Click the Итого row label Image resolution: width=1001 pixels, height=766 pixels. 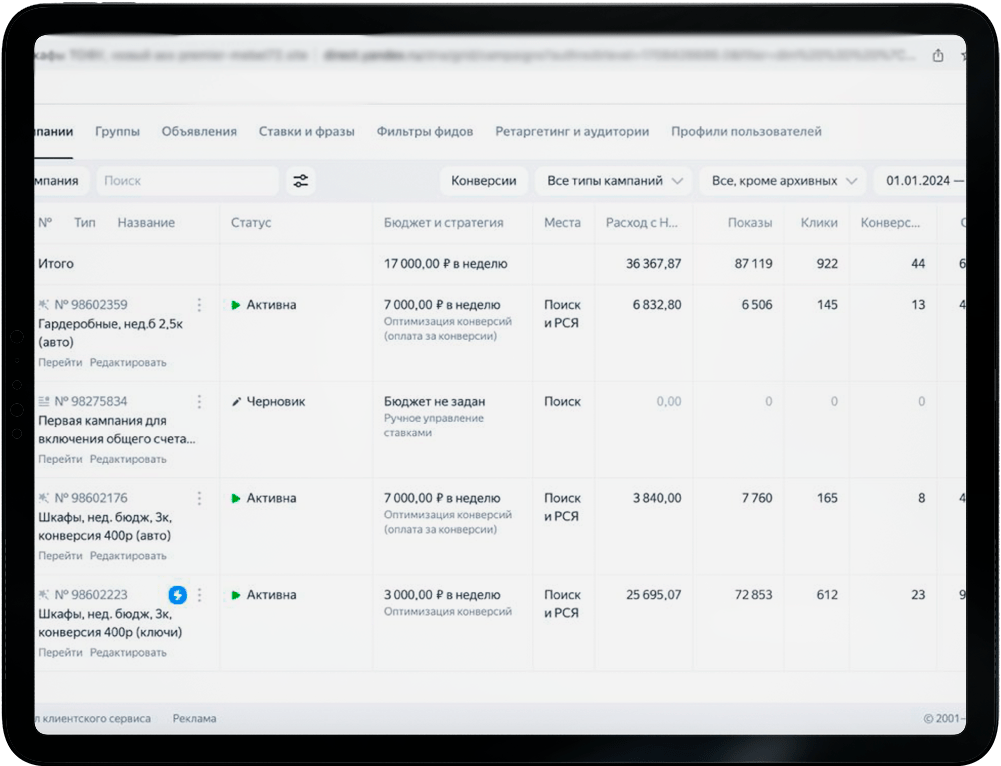click(56, 264)
